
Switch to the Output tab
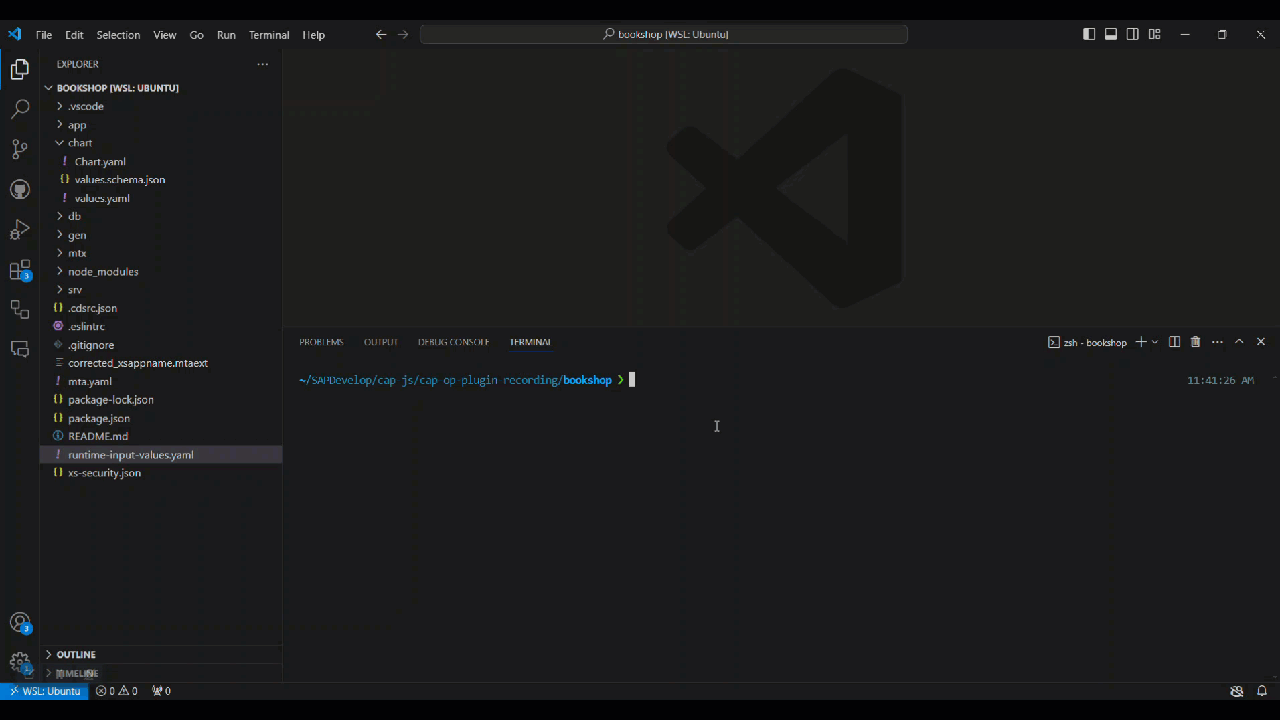[381, 342]
